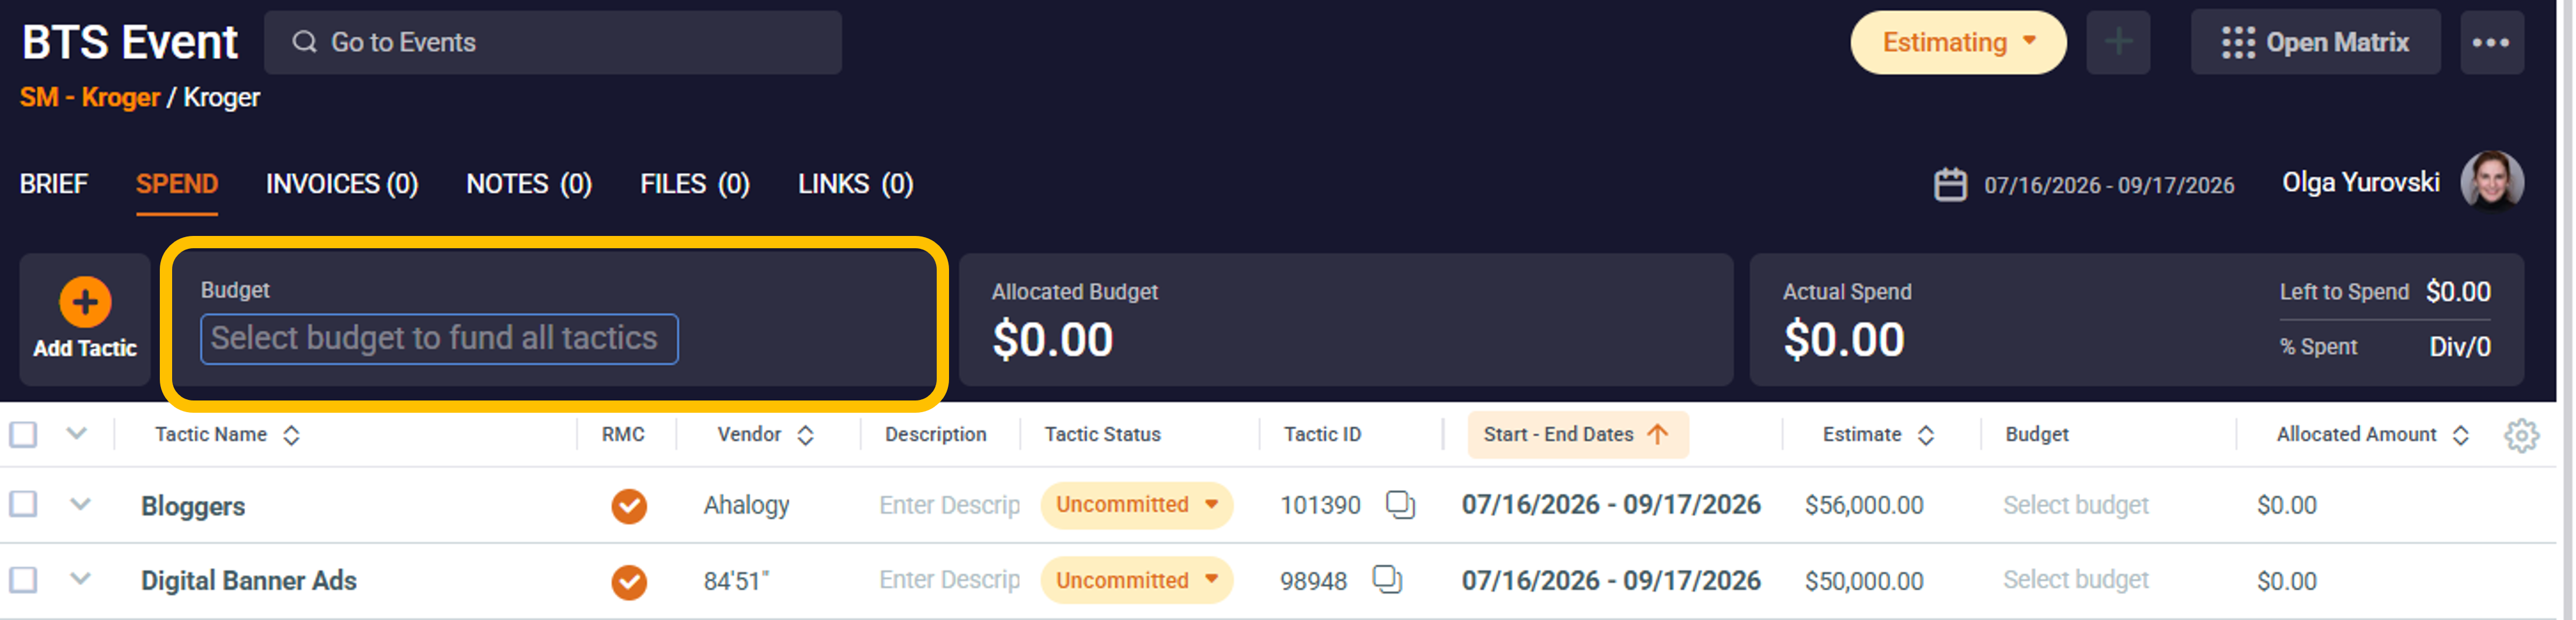This screenshot has width=2576, height=620.
Task: Click the SM - Kroger breadcrumb link
Action: (x=89, y=97)
